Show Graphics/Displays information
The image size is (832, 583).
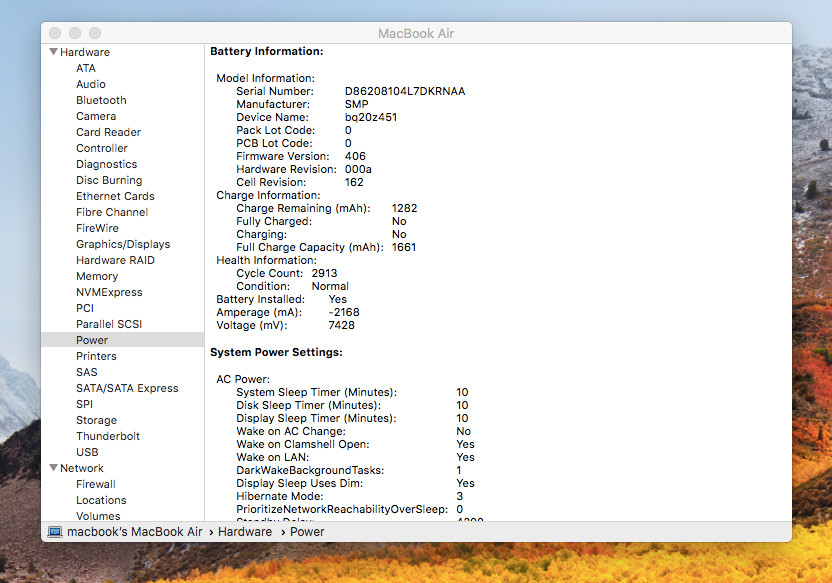122,244
